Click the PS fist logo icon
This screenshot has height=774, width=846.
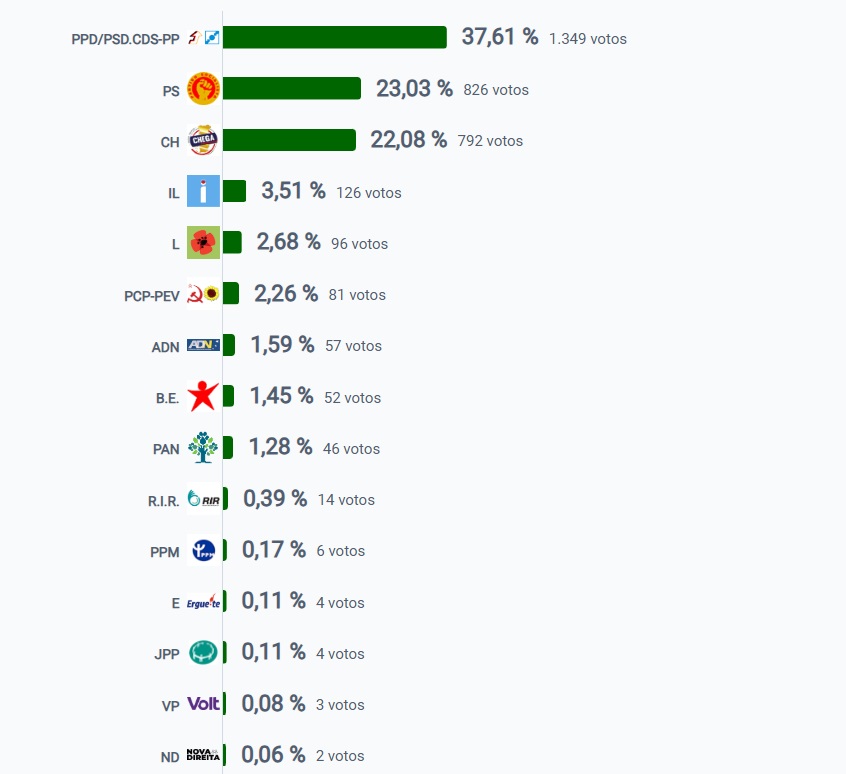point(203,88)
